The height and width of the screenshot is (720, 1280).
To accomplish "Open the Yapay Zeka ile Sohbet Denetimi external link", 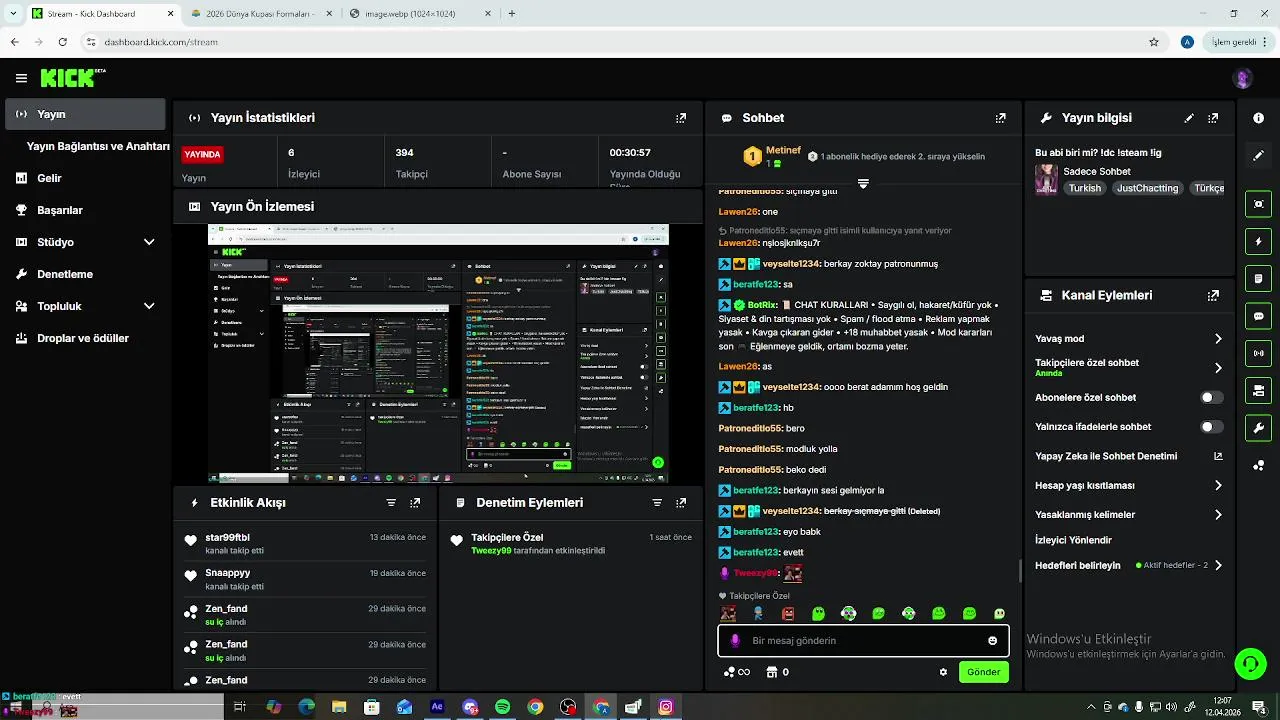I will 1218,456.
